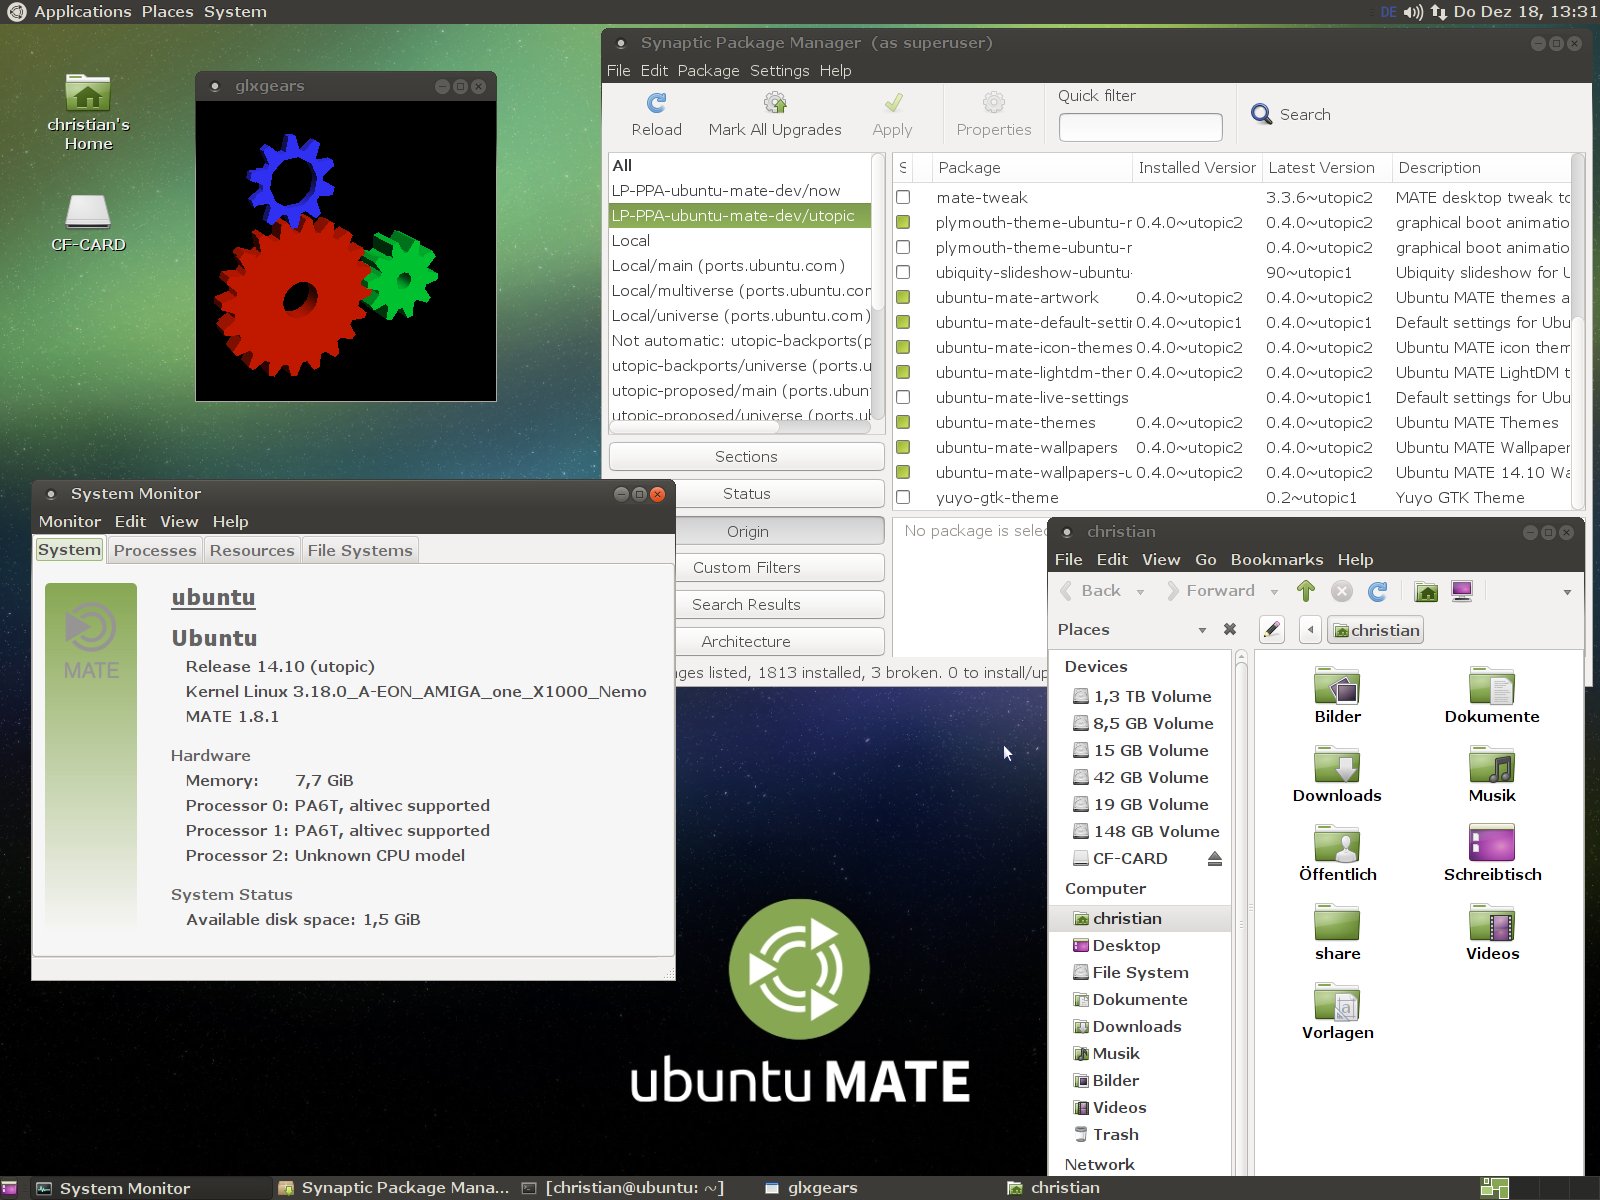The height and width of the screenshot is (1200, 1600).
Task: Eject the CF-CARD device
Action: [1215, 859]
